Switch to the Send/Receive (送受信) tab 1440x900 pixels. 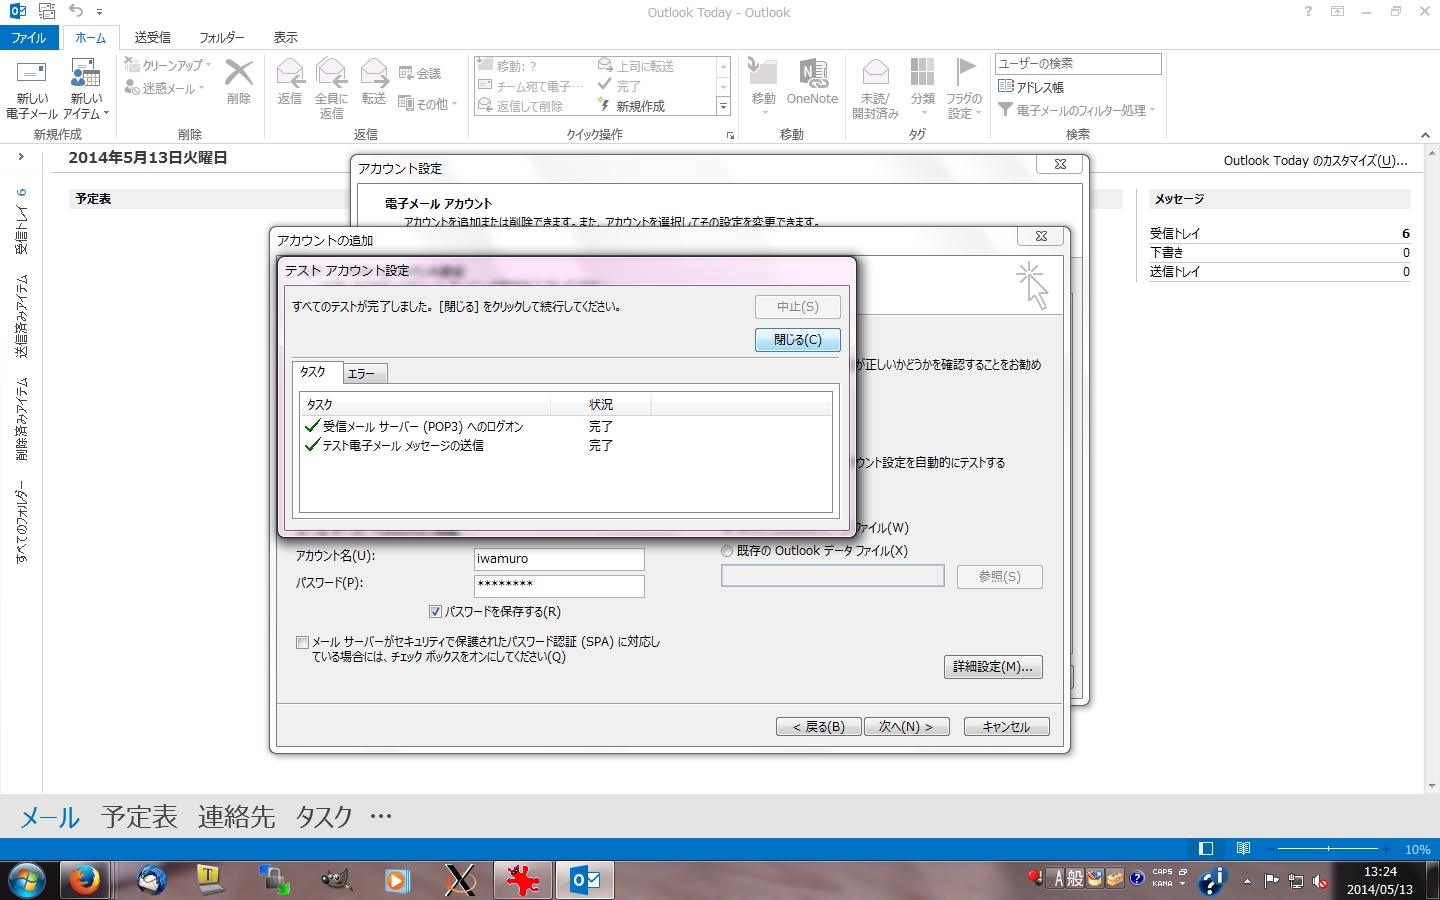(x=152, y=37)
